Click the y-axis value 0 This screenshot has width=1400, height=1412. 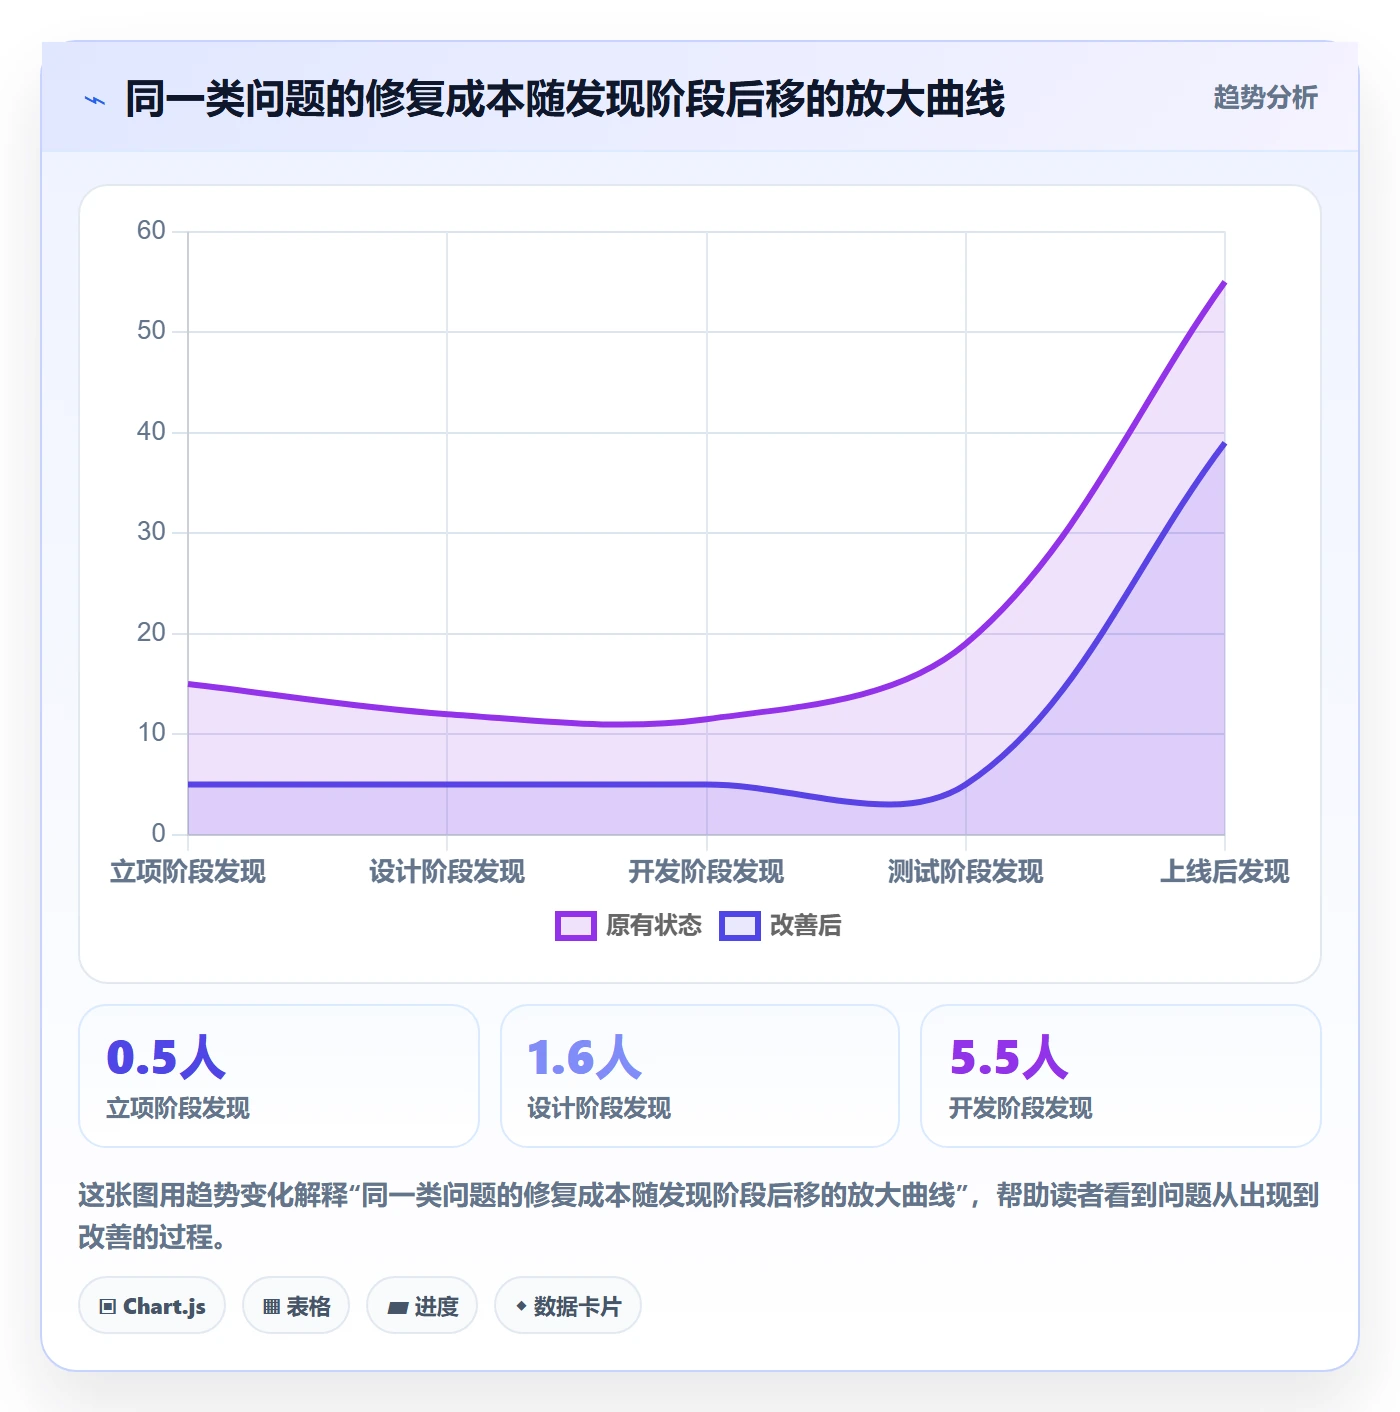(x=158, y=834)
